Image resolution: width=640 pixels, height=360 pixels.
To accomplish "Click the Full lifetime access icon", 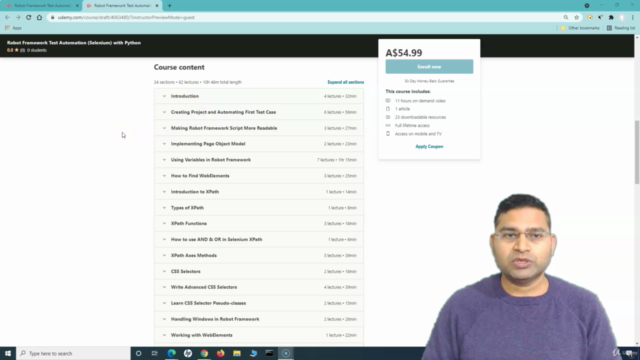I will (x=388, y=125).
